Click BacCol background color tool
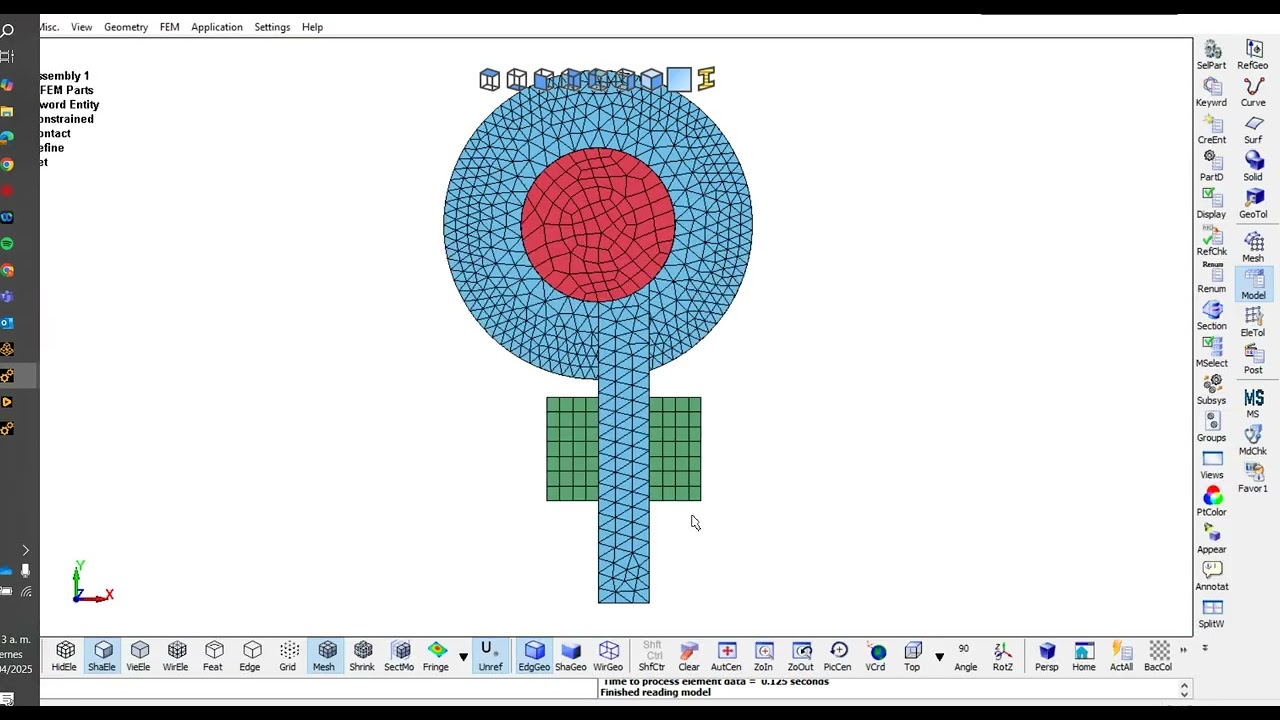Viewport: 1280px width, 720px height. pyautogui.click(x=1158, y=657)
